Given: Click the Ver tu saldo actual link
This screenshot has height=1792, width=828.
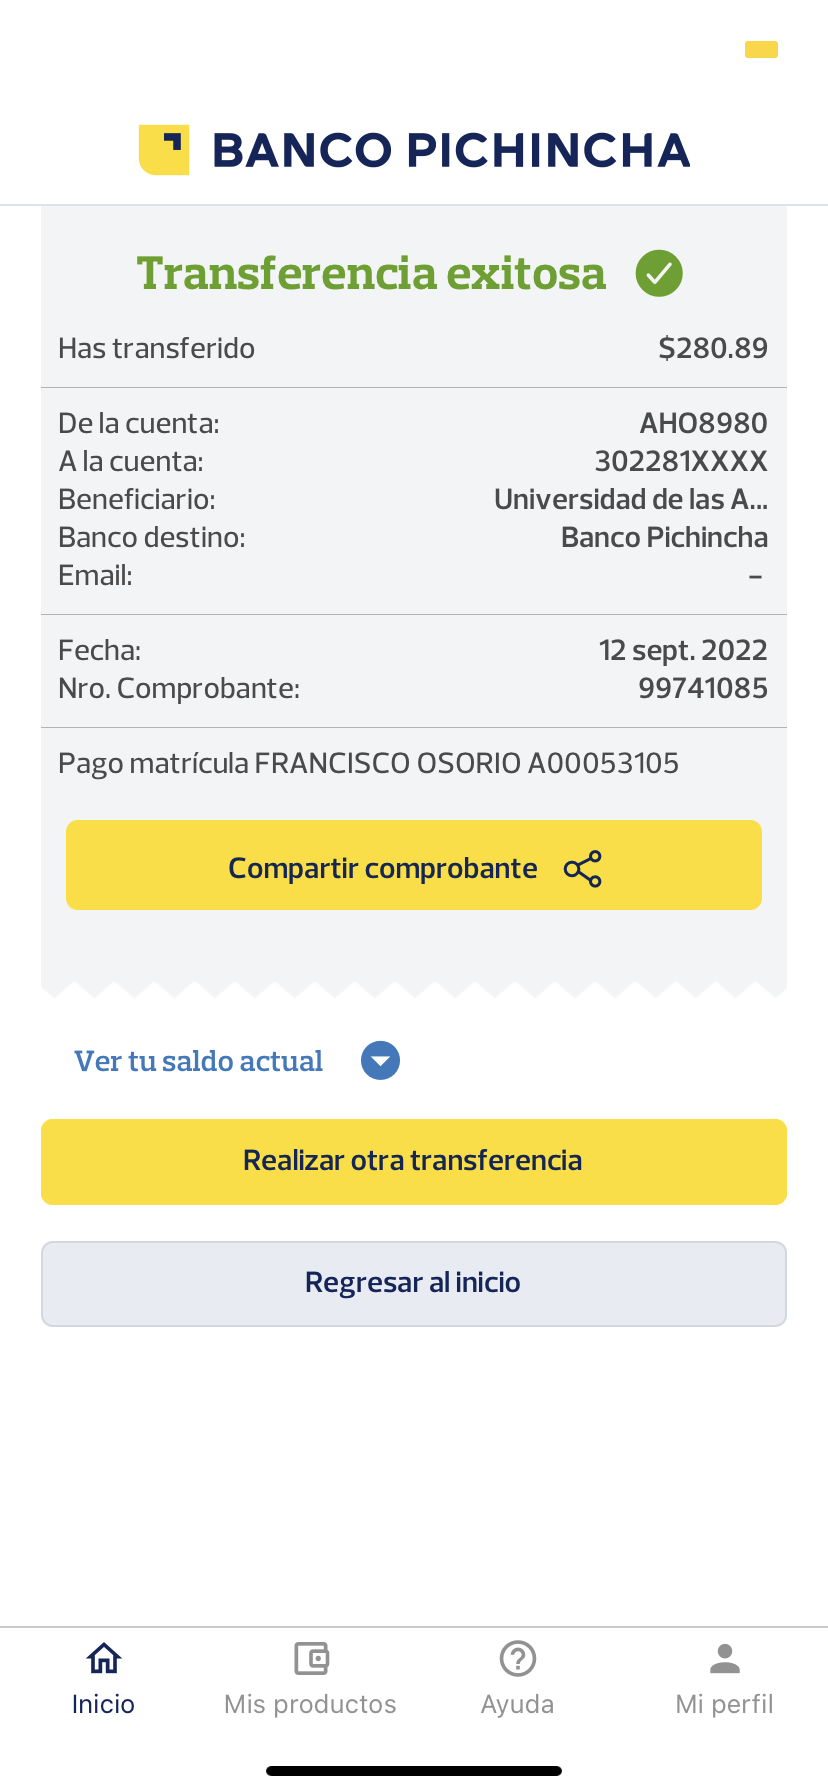Looking at the screenshot, I should point(199,1061).
